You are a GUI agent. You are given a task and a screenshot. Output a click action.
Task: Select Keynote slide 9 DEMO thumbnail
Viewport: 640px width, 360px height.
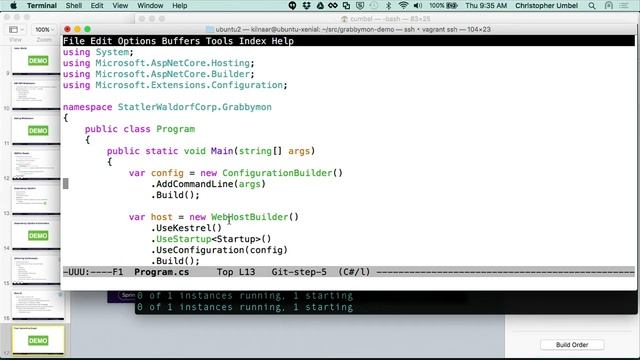click(x=37, y=60)
